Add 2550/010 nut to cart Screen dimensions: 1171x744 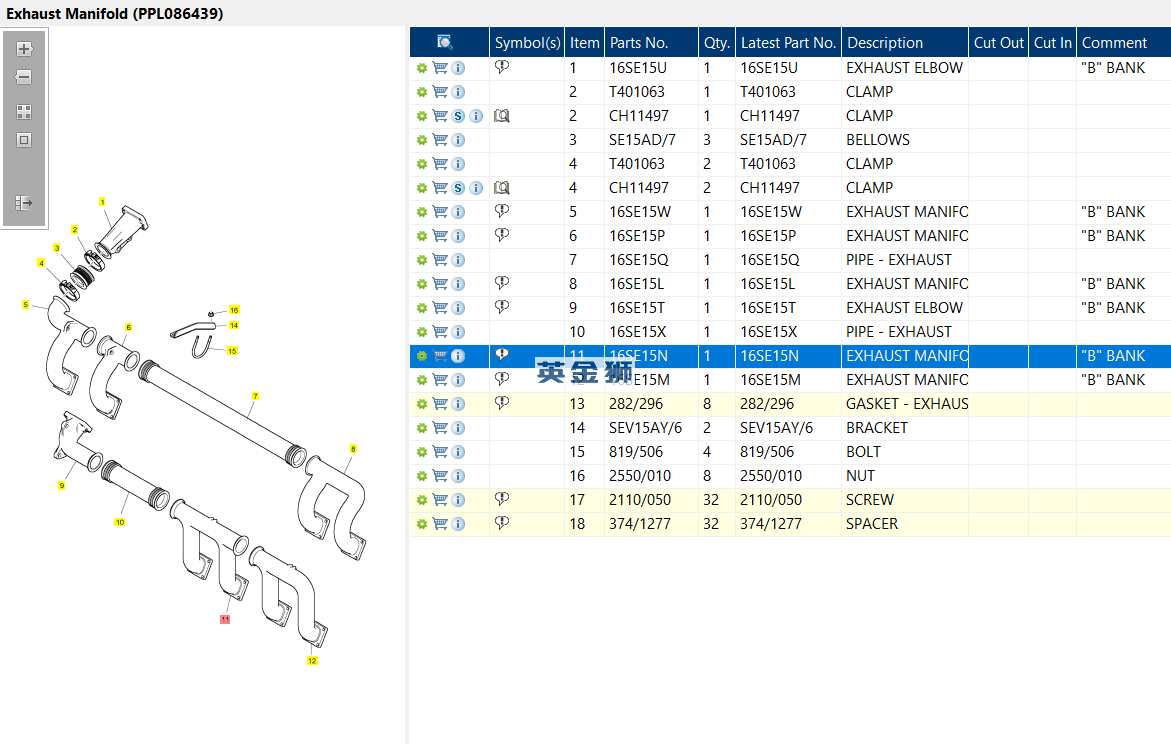click(x=440, y=476)
